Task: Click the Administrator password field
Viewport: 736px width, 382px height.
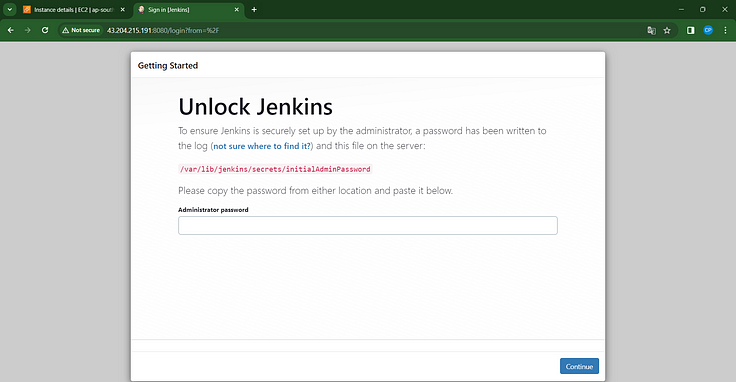Action: click(x=368, y=225)
